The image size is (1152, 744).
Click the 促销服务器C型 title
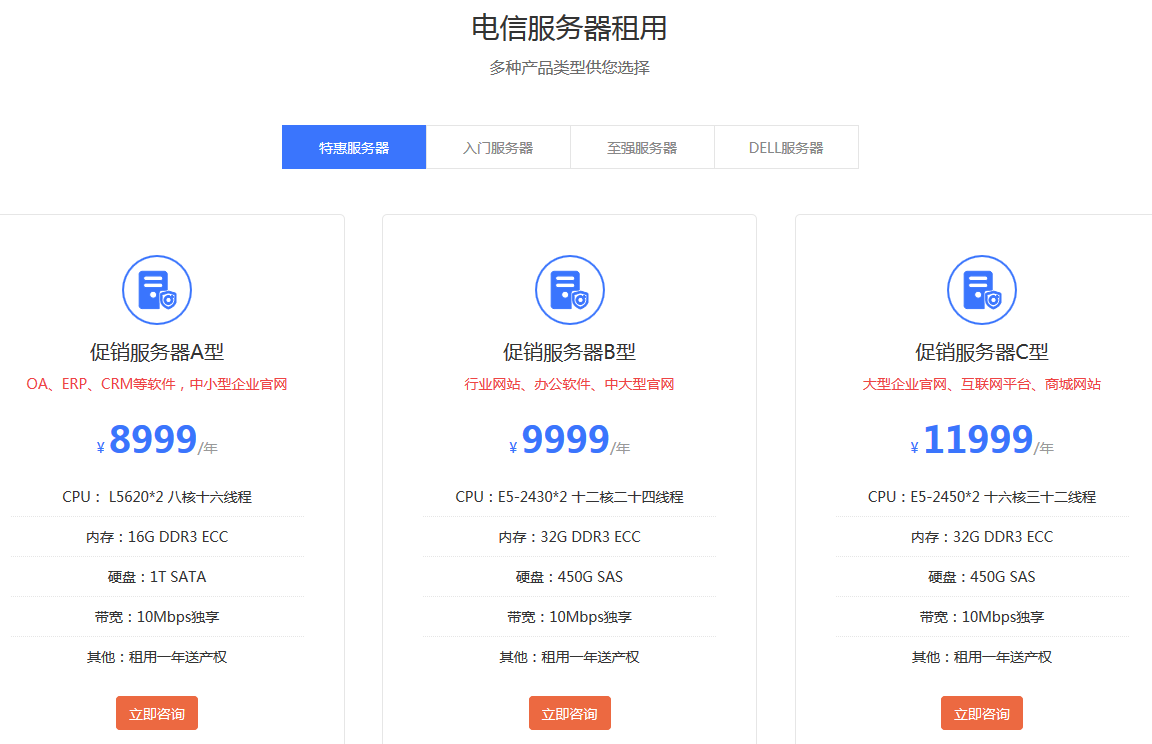point(982,352)
